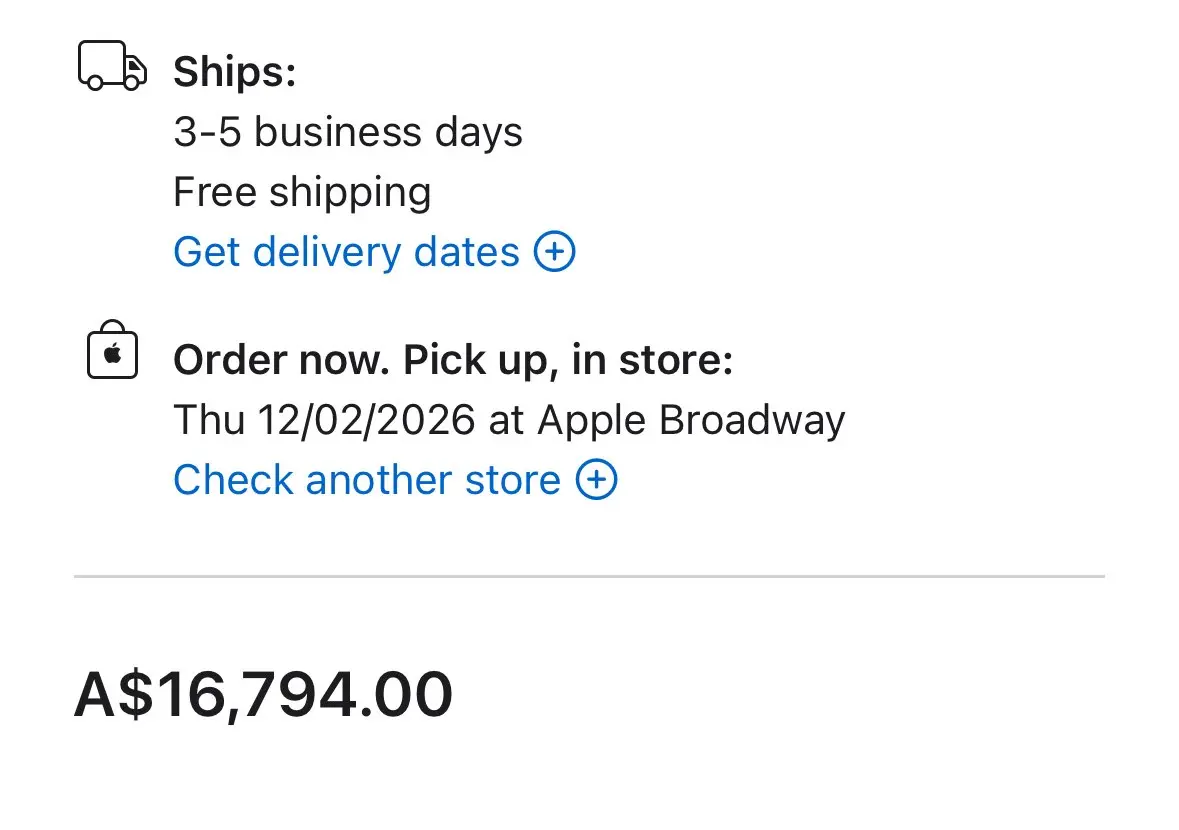1179x830 pixels.
Task: Click the Thu weekday abbreviation
Action: tap(208, 420)
